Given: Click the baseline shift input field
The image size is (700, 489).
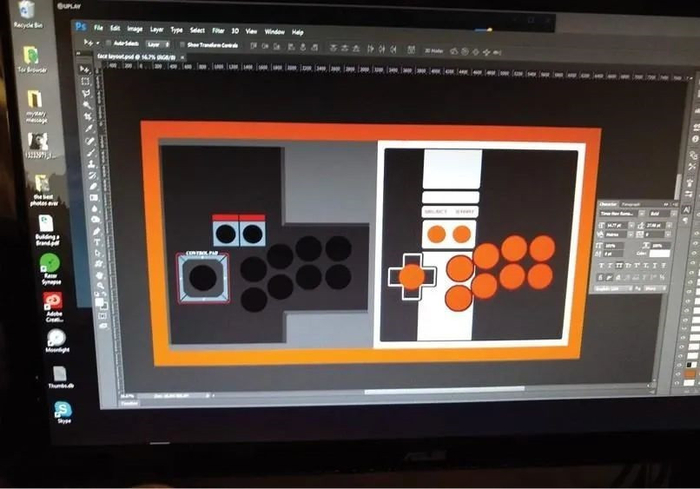Looking at the screenshot, I should click(x=614, y=254).
